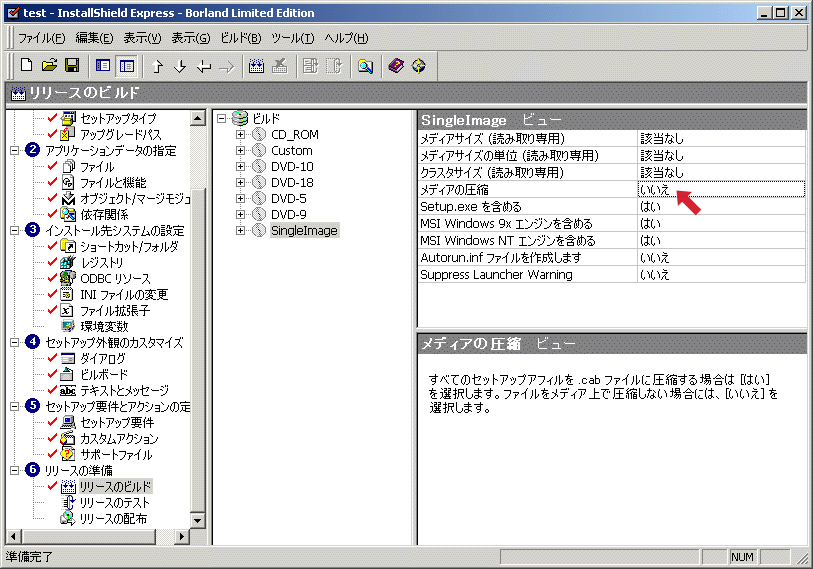Screen dimensions: 813x569
Task: Select the ダイアログ tree item
Action: point(103,358)
